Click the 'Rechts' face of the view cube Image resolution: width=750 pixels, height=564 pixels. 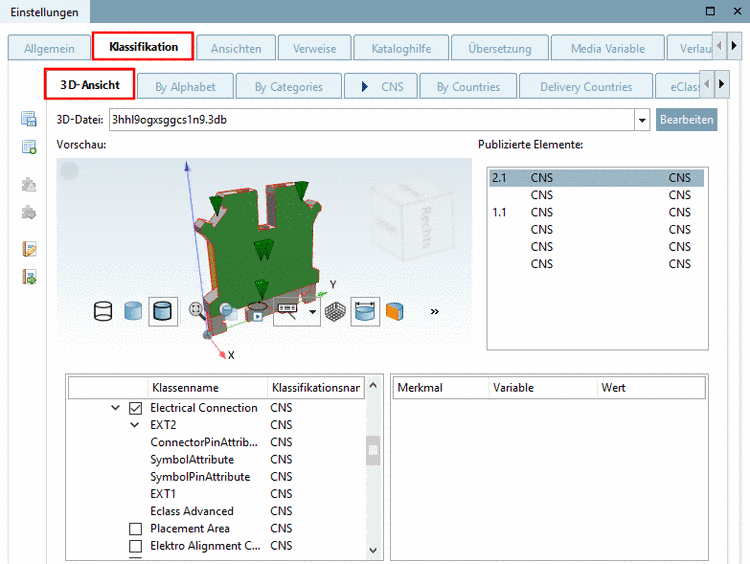pyautogui.click(x=426, y=227)
